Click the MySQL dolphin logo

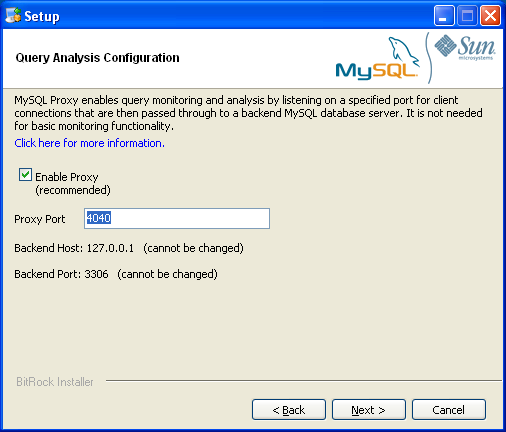point(377,59)
